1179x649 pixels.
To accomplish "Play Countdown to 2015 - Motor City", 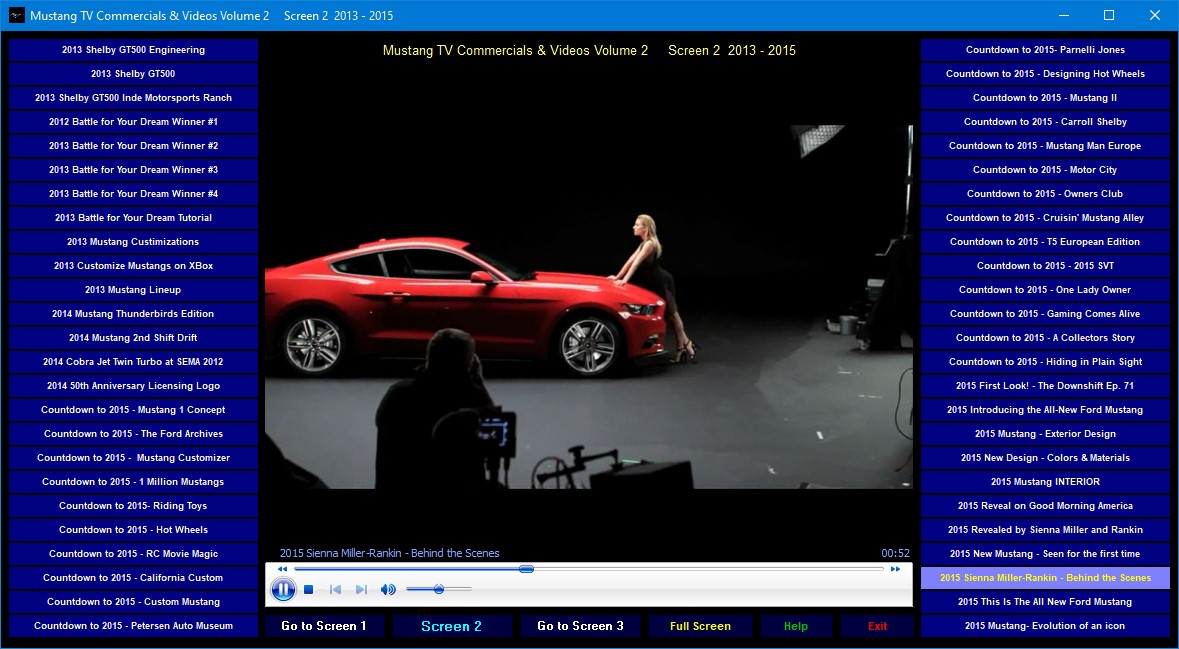I will coord(1045,170).
